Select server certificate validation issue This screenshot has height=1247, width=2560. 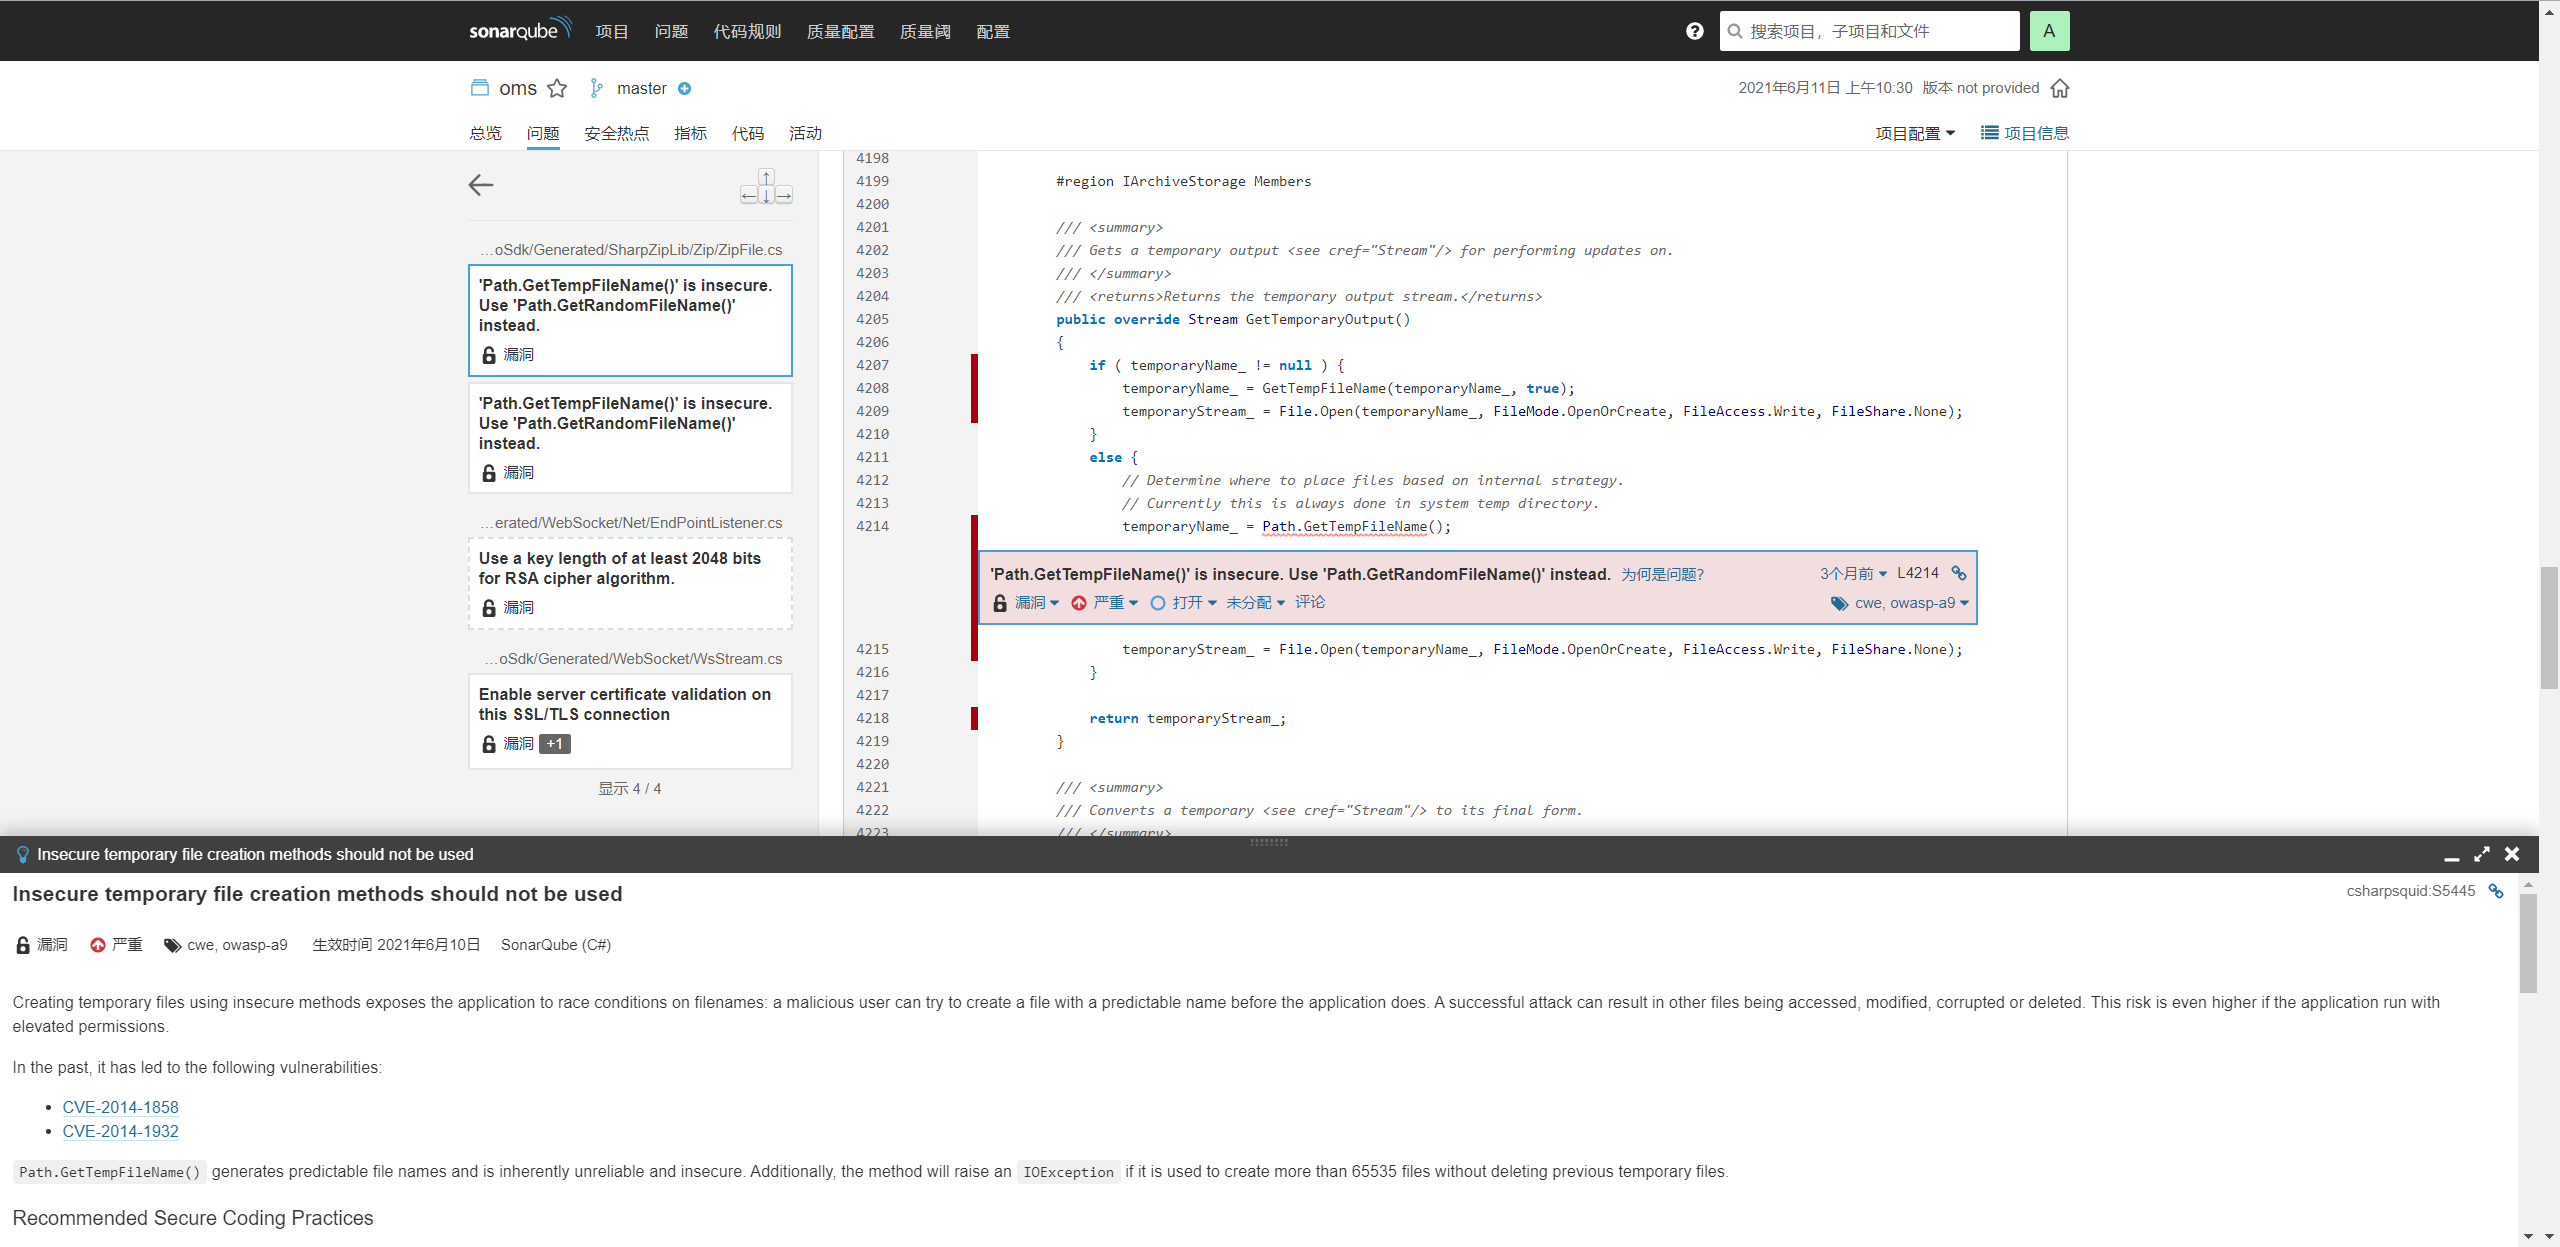pyautogui.click(x=630, y=721)
